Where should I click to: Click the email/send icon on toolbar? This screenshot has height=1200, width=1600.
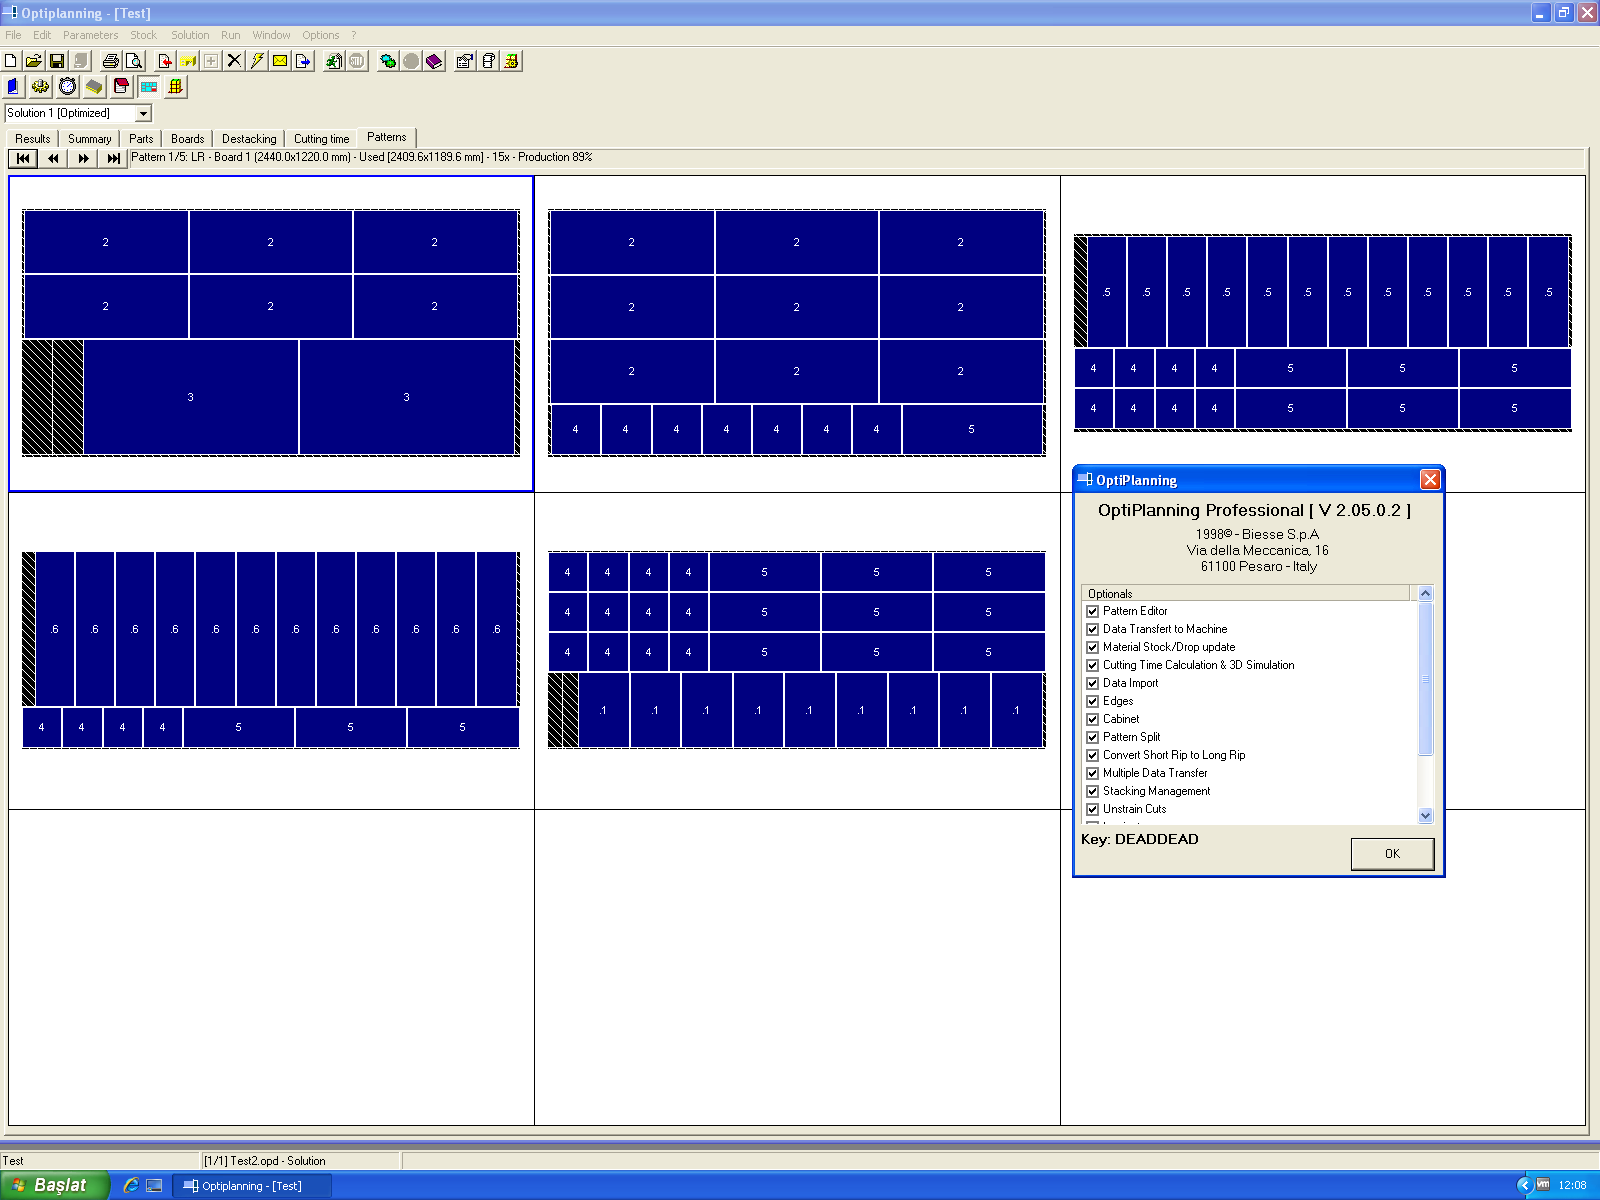279,61
